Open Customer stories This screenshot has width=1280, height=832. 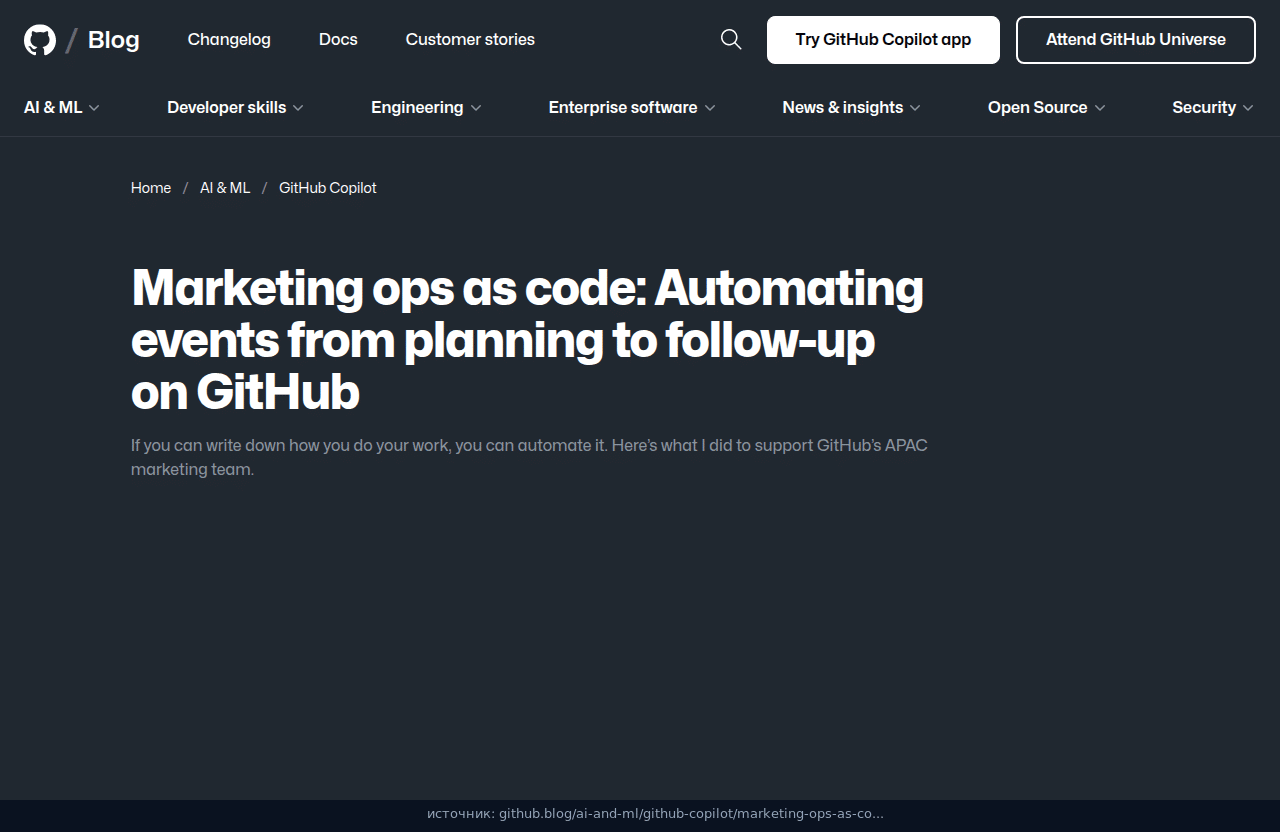click(x=470, y=39)
